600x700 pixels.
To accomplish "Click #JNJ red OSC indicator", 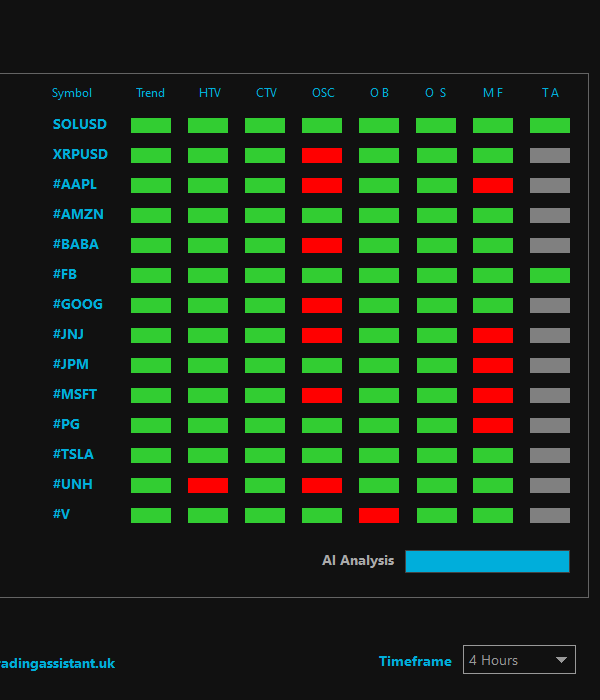I will [322, 335].
